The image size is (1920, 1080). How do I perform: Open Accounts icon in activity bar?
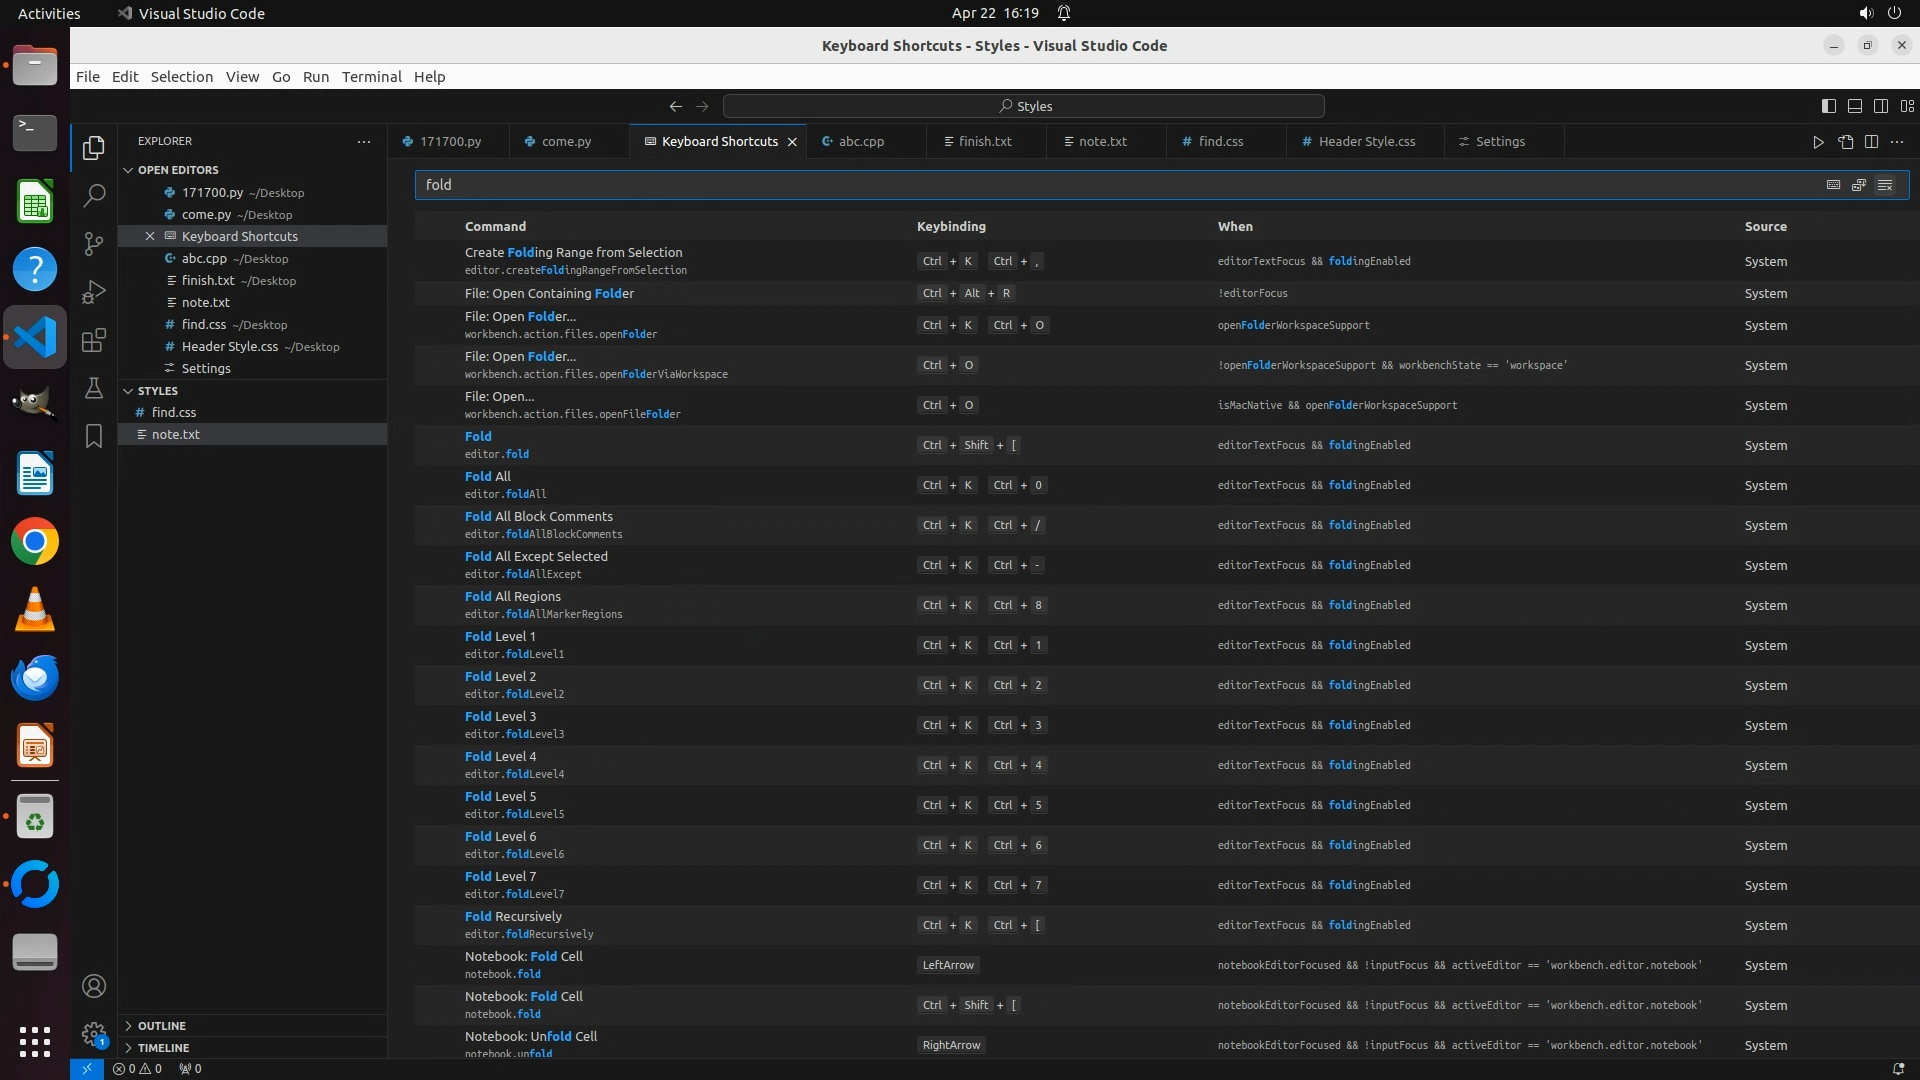pyautogui.click(x=94, y=986)
